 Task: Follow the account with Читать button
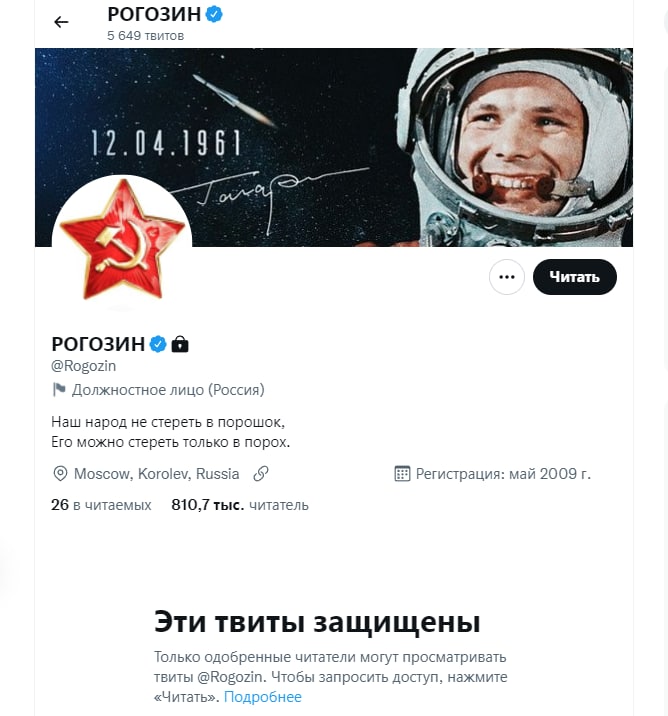[x=574, y=277]
